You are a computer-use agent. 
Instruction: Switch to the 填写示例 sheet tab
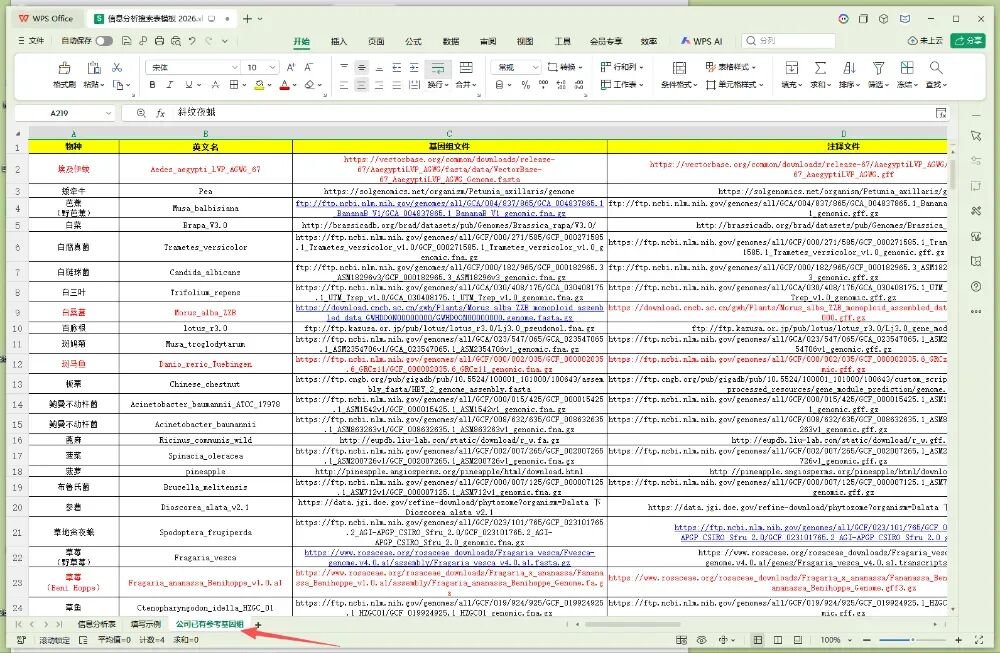tap(145, 624)
